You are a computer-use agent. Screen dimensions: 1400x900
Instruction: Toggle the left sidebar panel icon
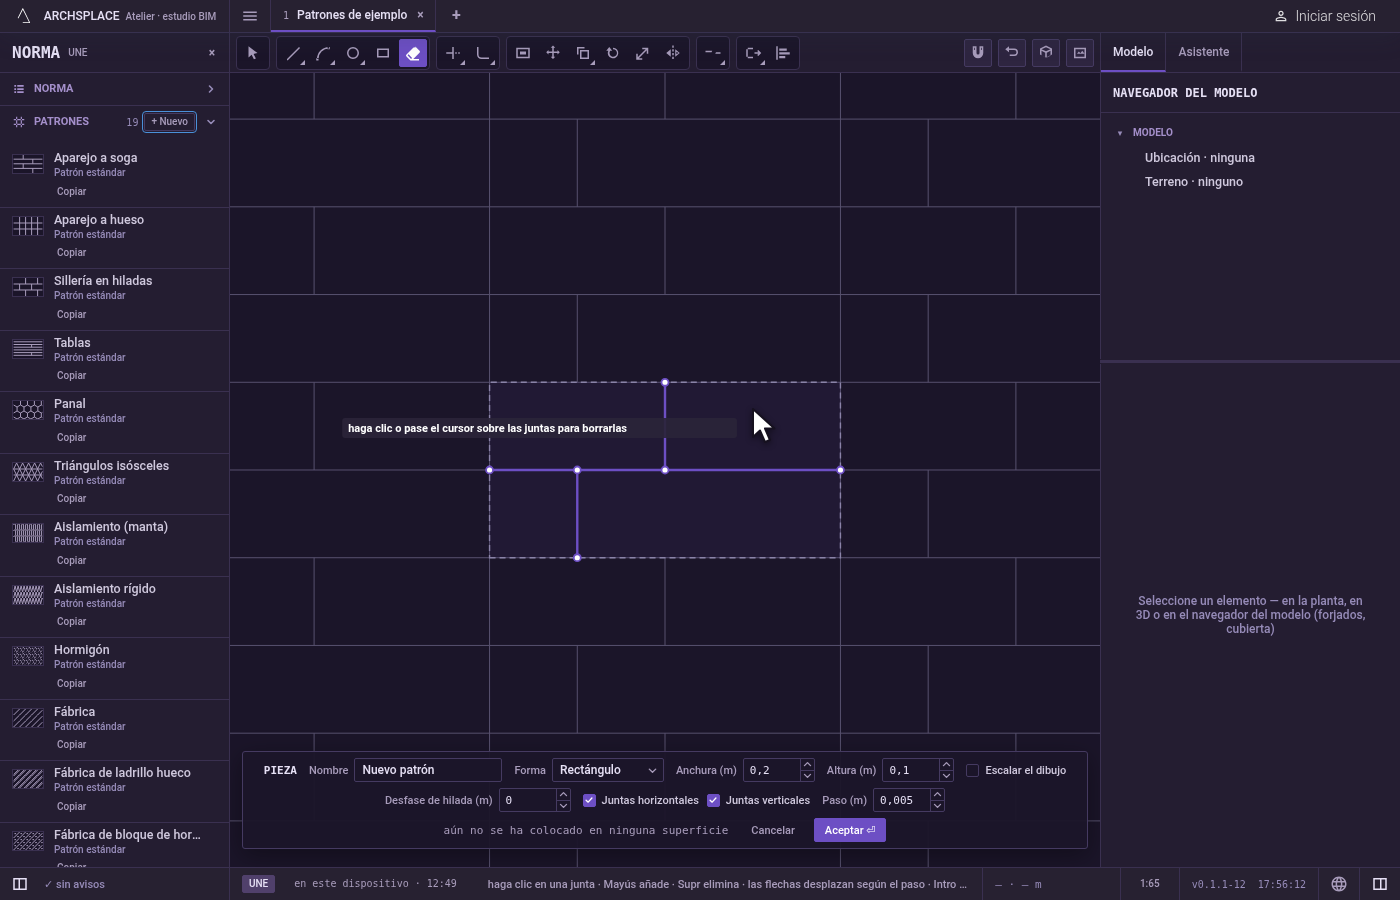point(19,884)
